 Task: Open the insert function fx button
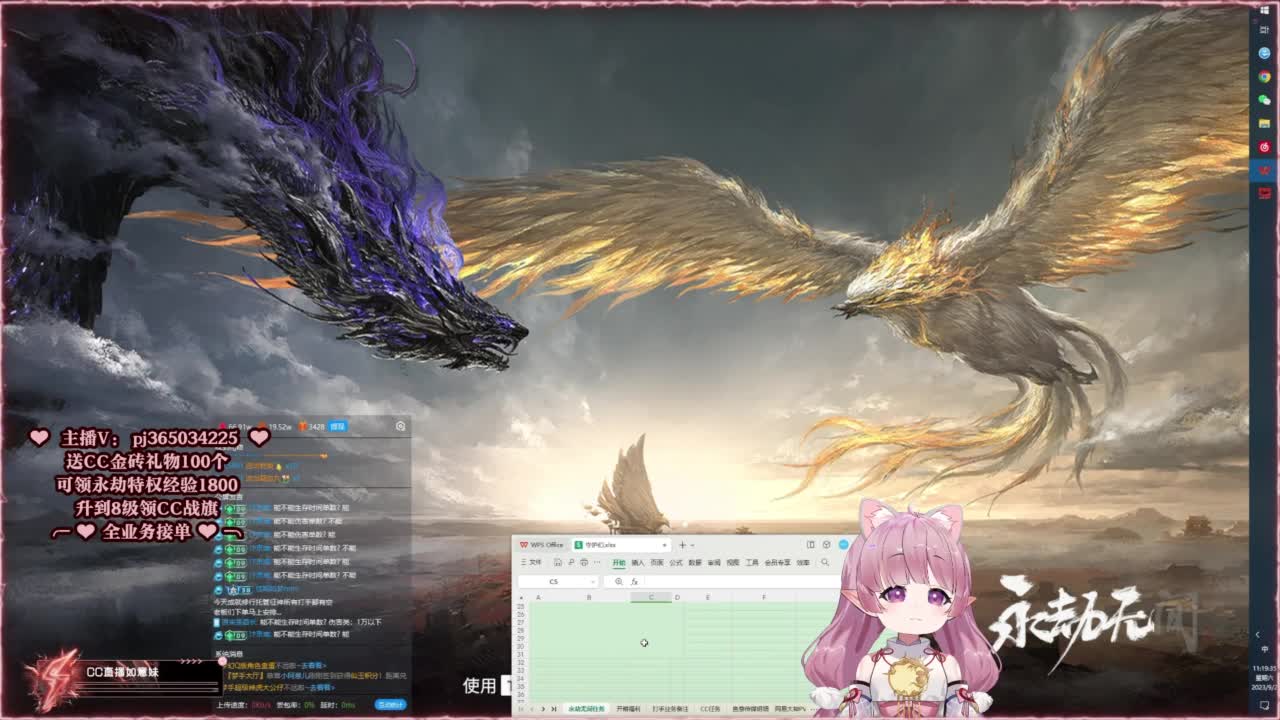[634, 581]
